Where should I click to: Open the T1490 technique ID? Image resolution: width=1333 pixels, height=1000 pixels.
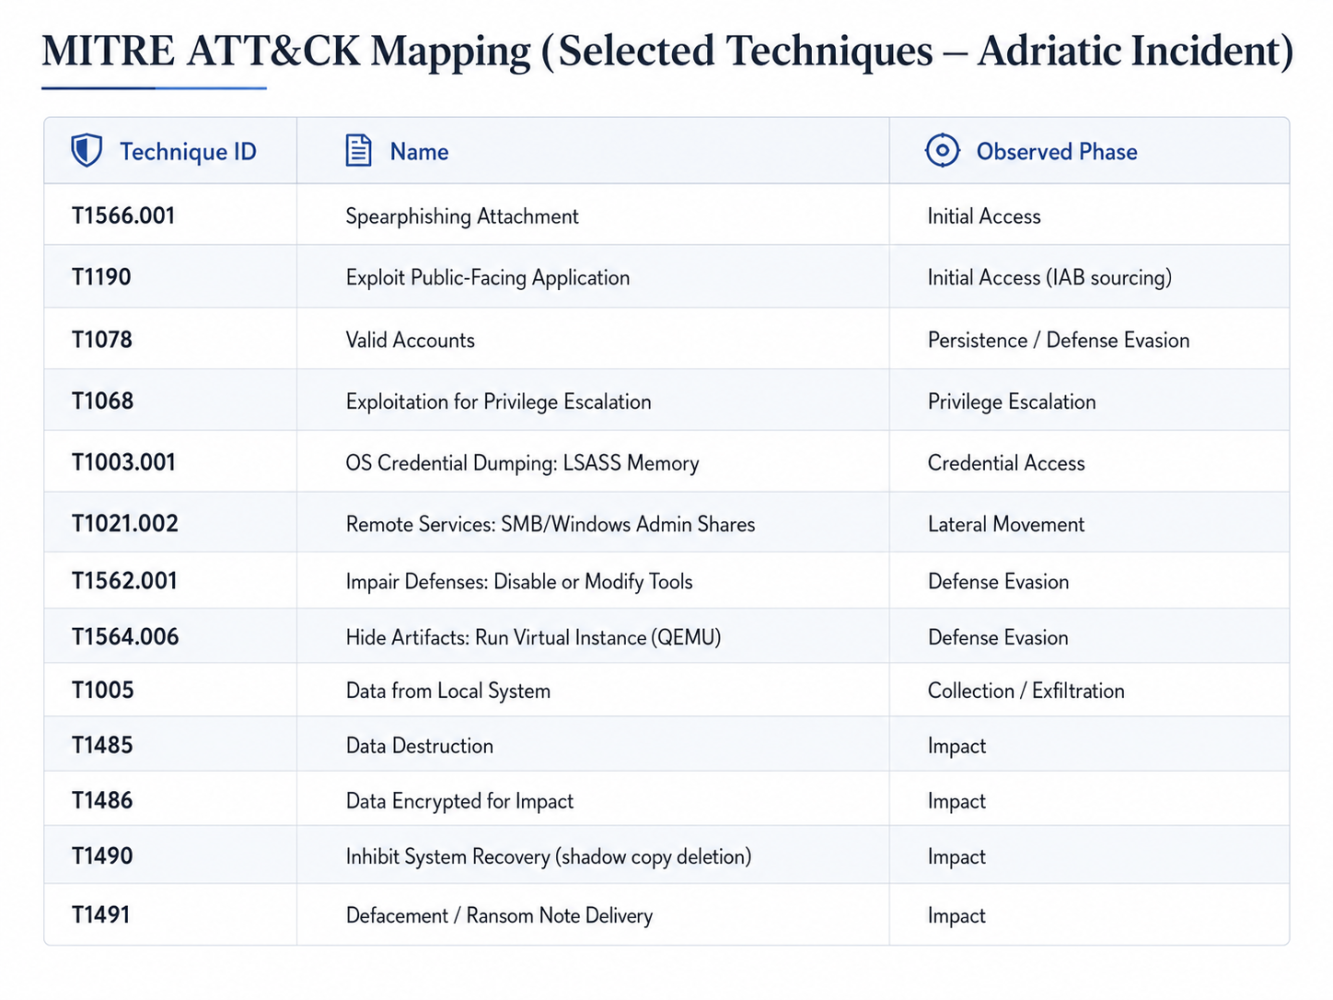[x=102, y=856]
